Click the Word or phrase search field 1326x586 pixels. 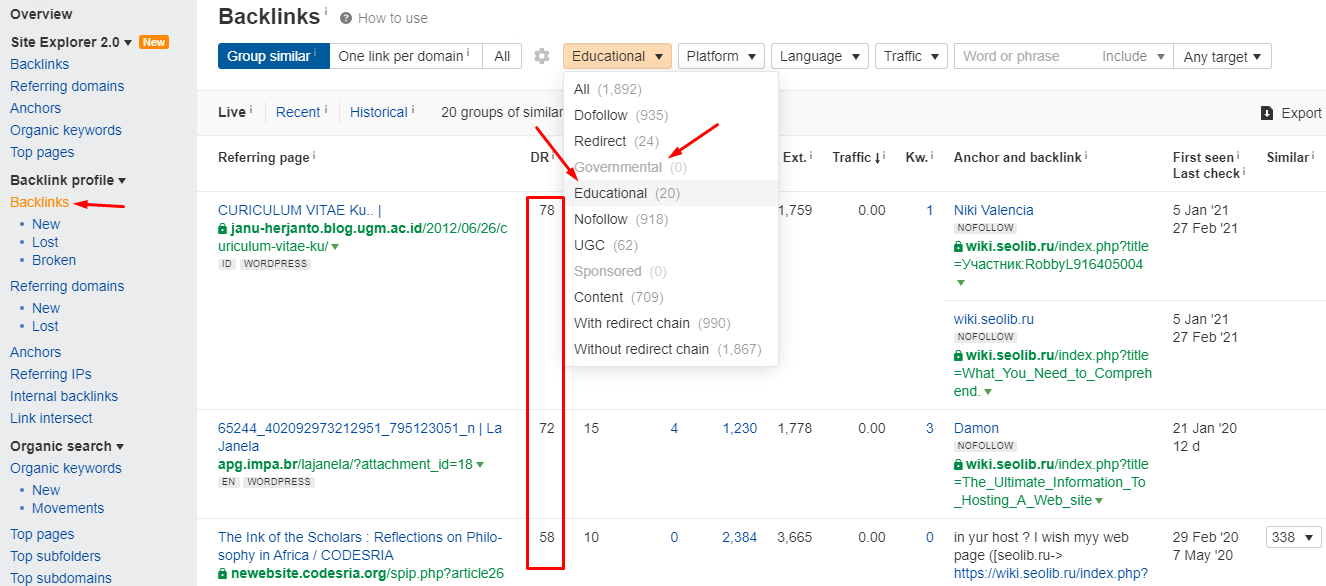[1025, 56]
